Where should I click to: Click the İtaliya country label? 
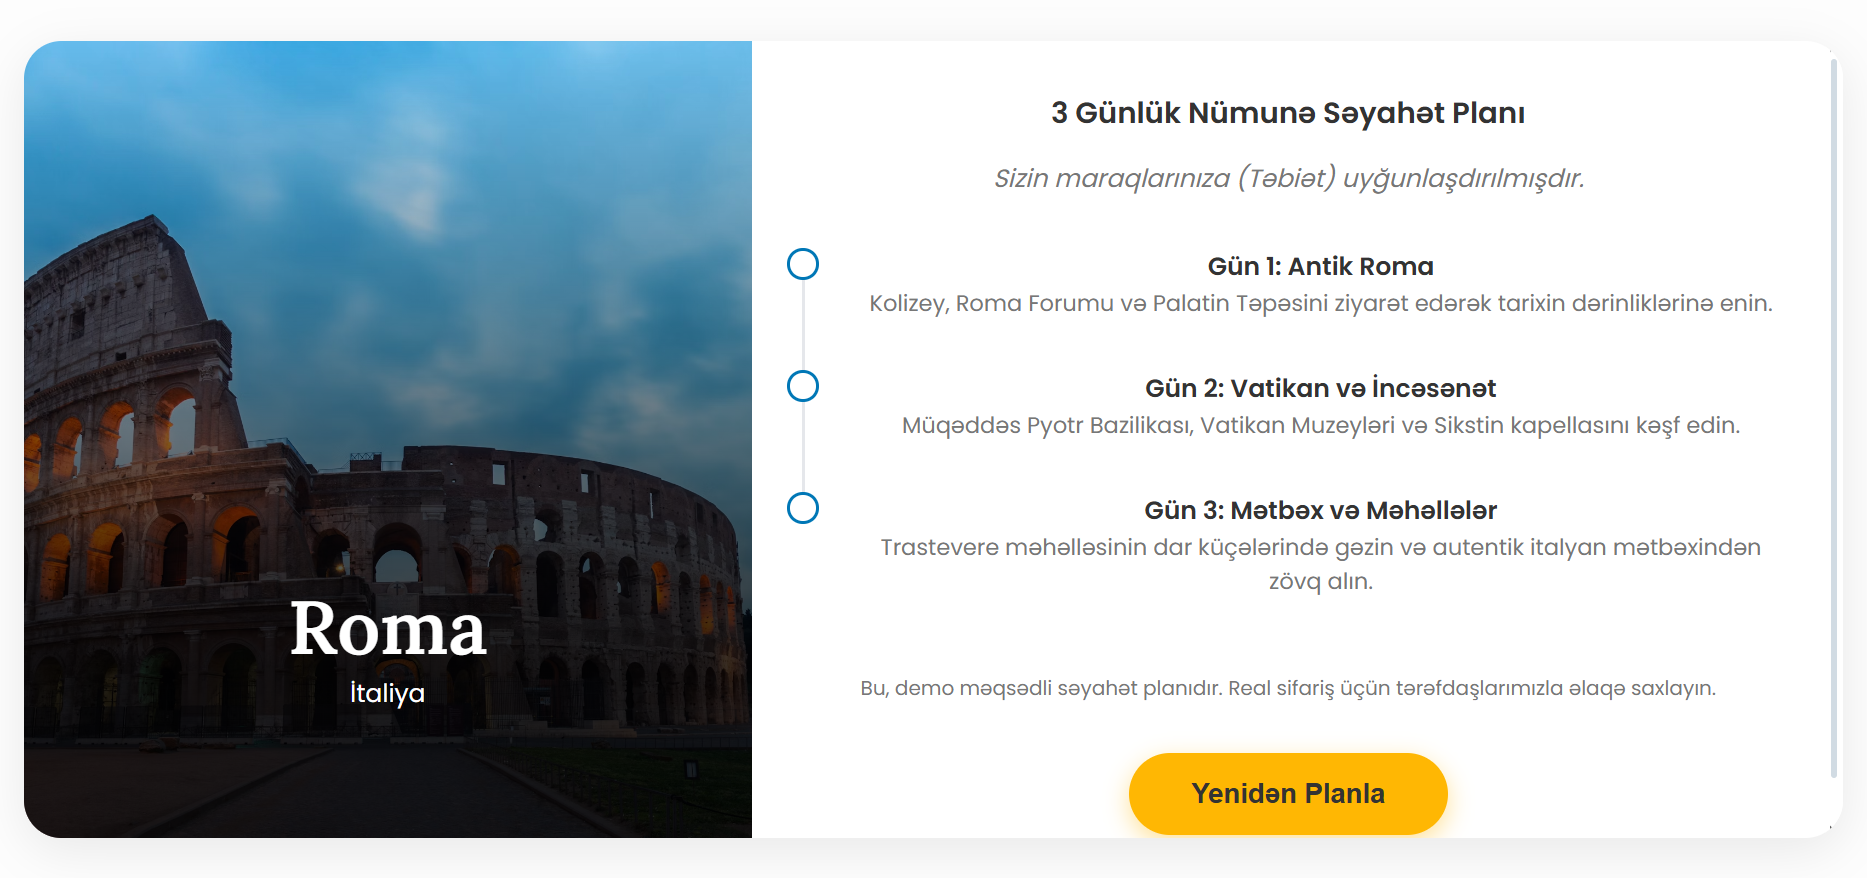pyautogui.click(x=388, y=693)
